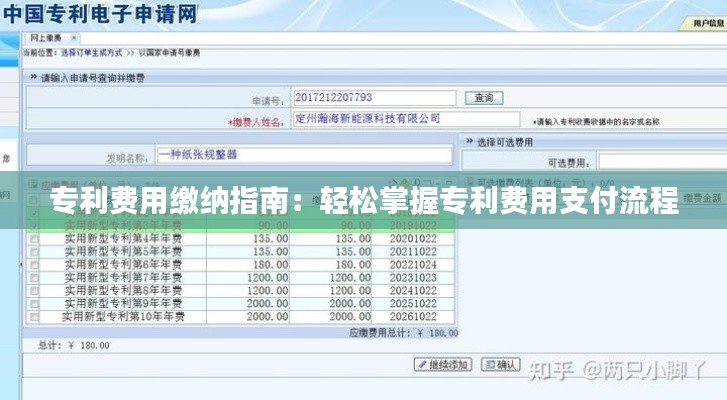The width and height of the screenshot is (727, 400).
Task: Check the 实用新型专利第6年年费 checkbox
Action: [x=35, y=265]
